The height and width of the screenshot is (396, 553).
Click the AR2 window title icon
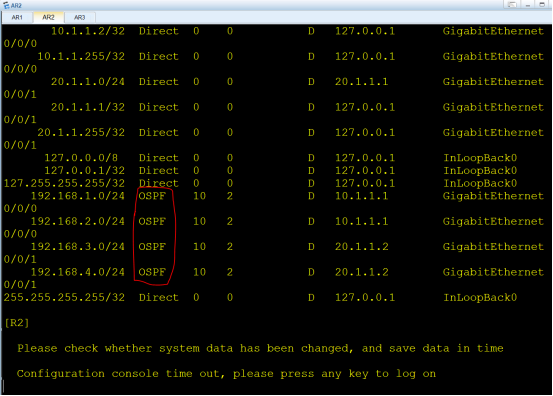click(6, 5)
